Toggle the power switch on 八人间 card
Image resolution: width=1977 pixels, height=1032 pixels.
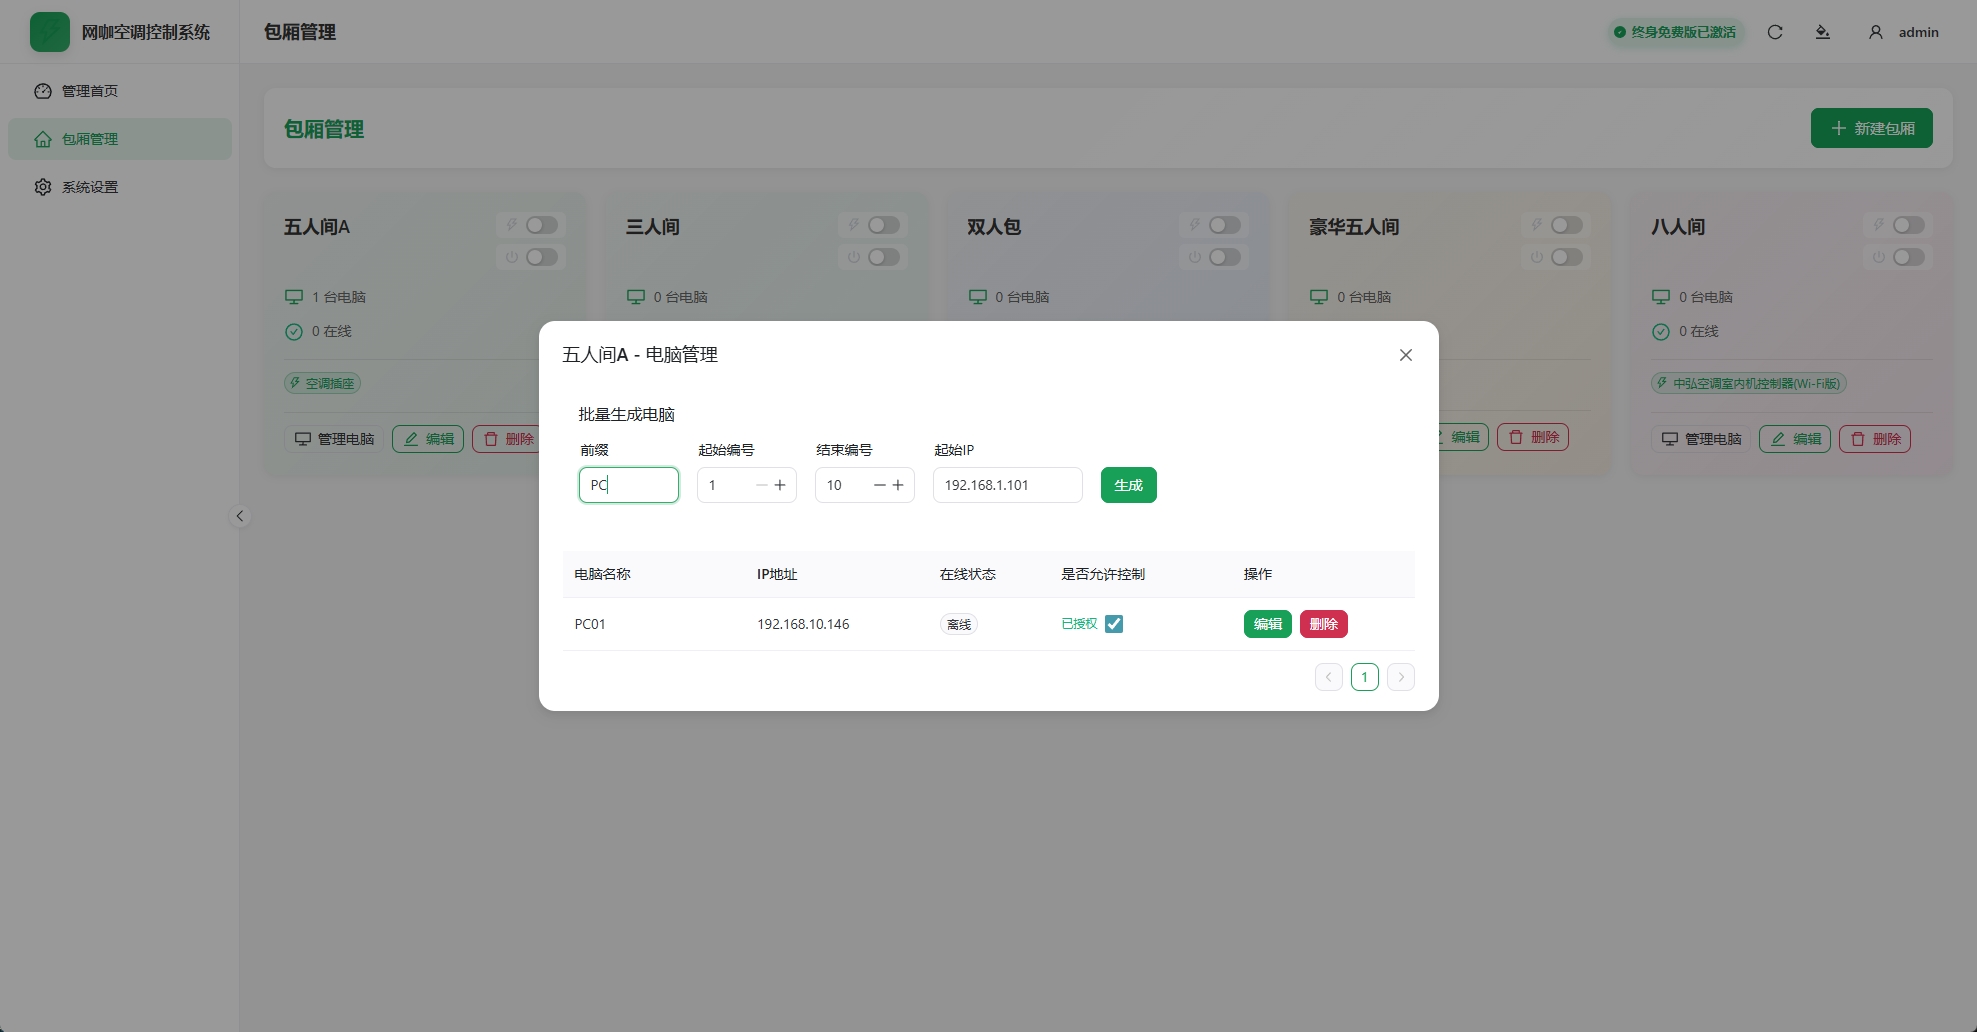point(1908,257)
